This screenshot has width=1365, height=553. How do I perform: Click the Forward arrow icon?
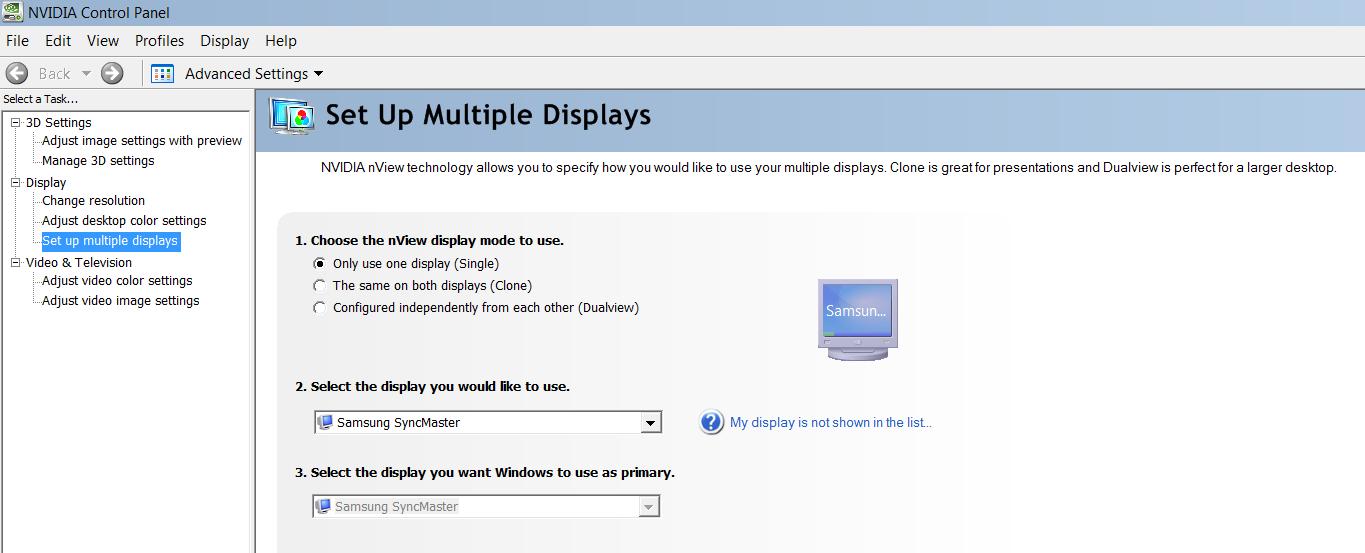(x=112, y=73)
